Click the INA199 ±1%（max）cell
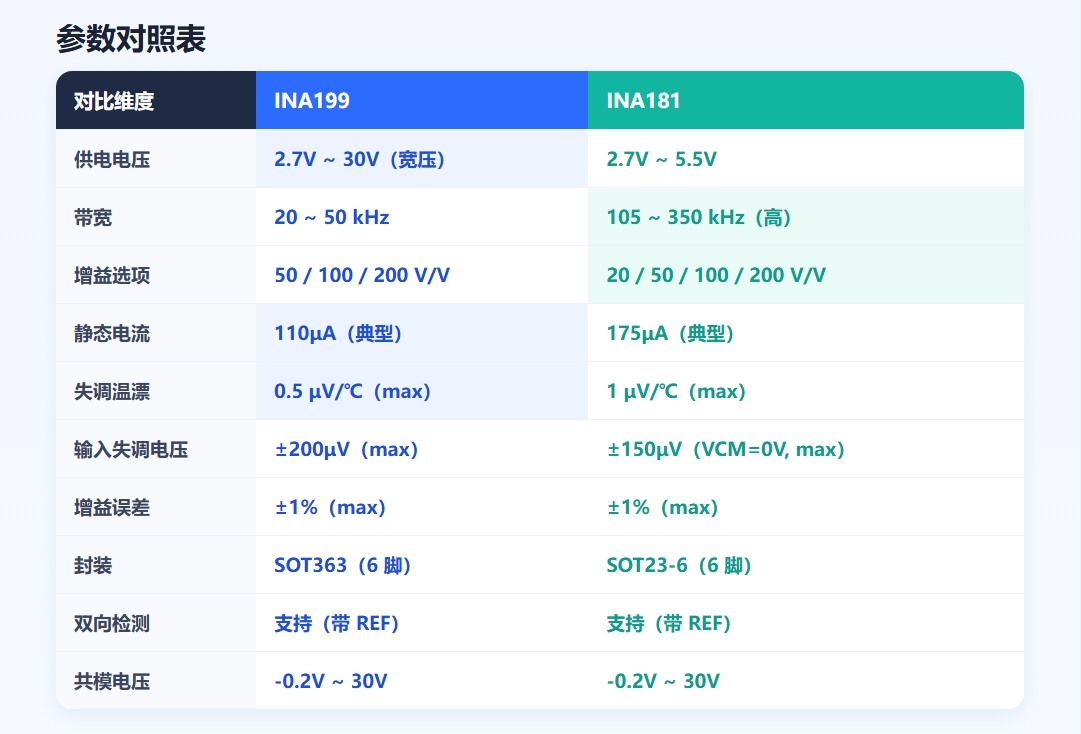The width and height of the screenshot is (1081, 734). click(x=422, y=507)
